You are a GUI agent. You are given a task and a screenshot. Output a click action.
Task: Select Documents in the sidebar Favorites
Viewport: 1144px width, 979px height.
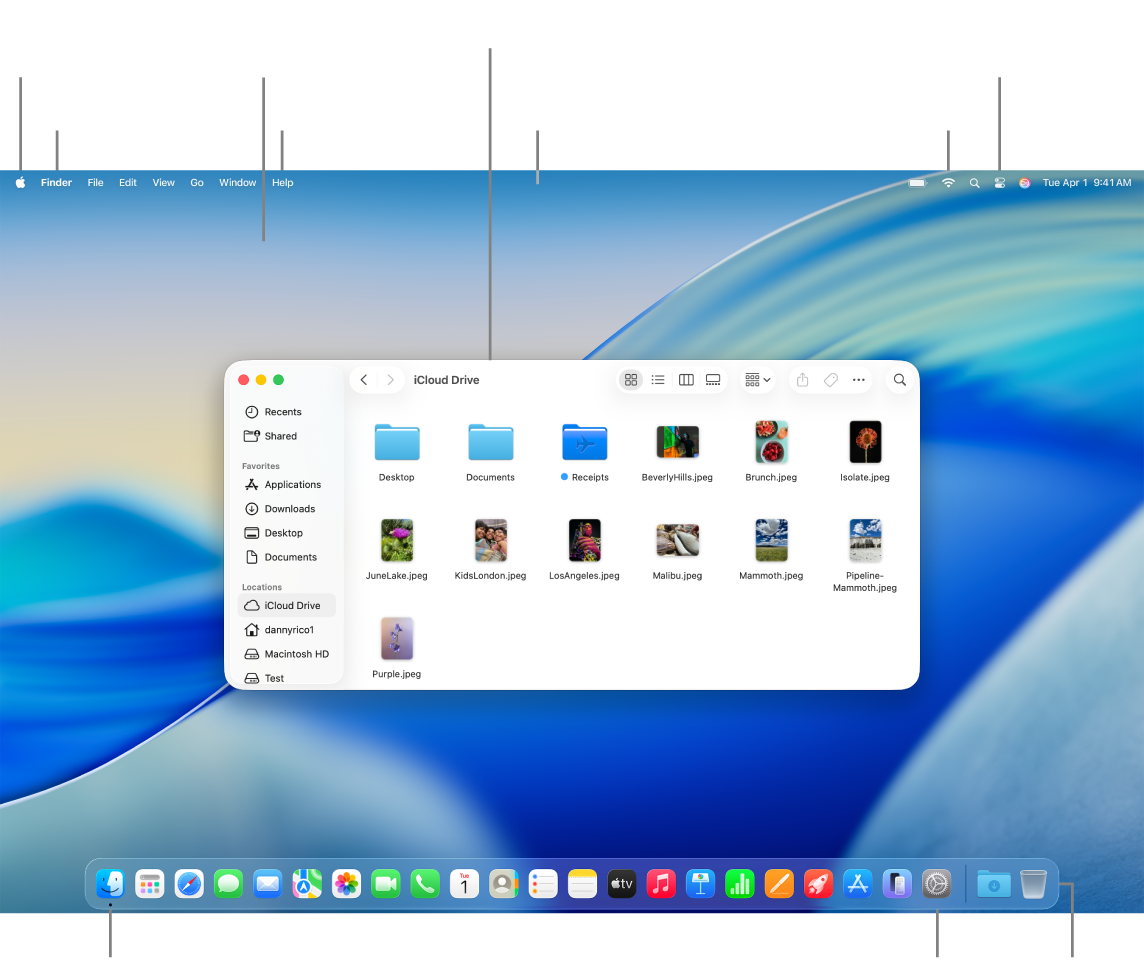(x=287, y=557)
